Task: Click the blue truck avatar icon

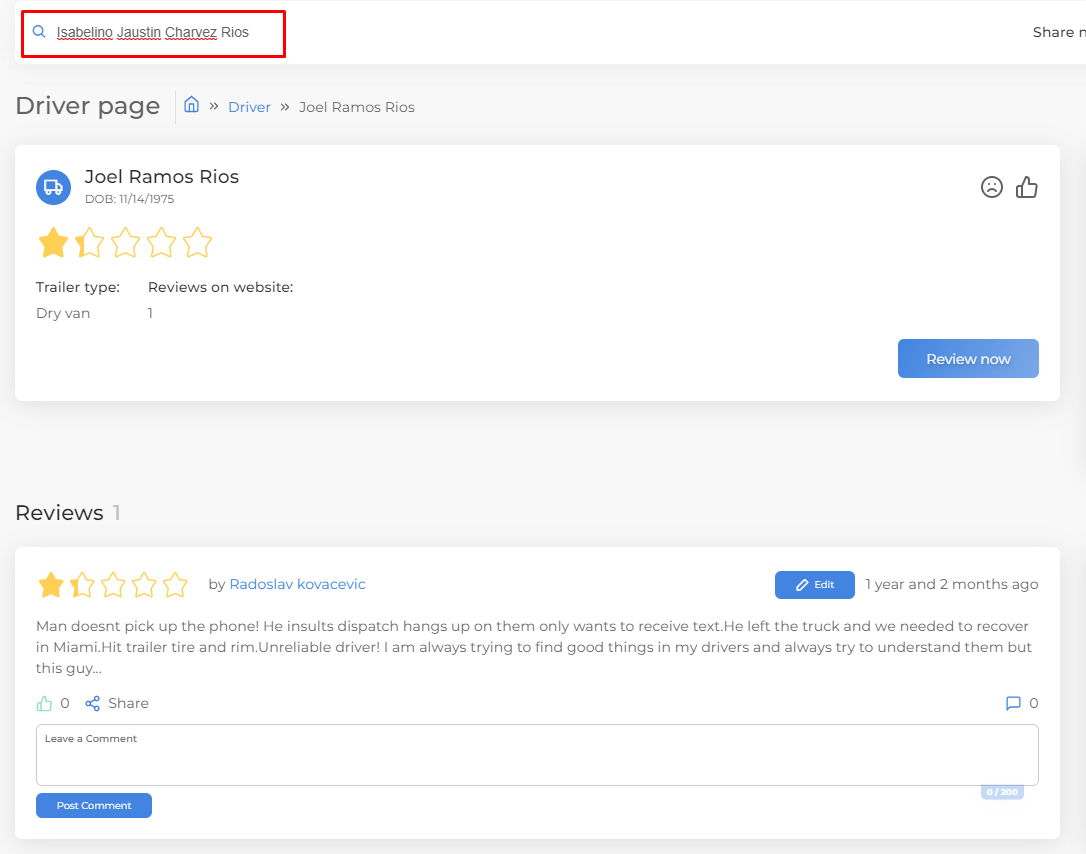Action: 53,187
